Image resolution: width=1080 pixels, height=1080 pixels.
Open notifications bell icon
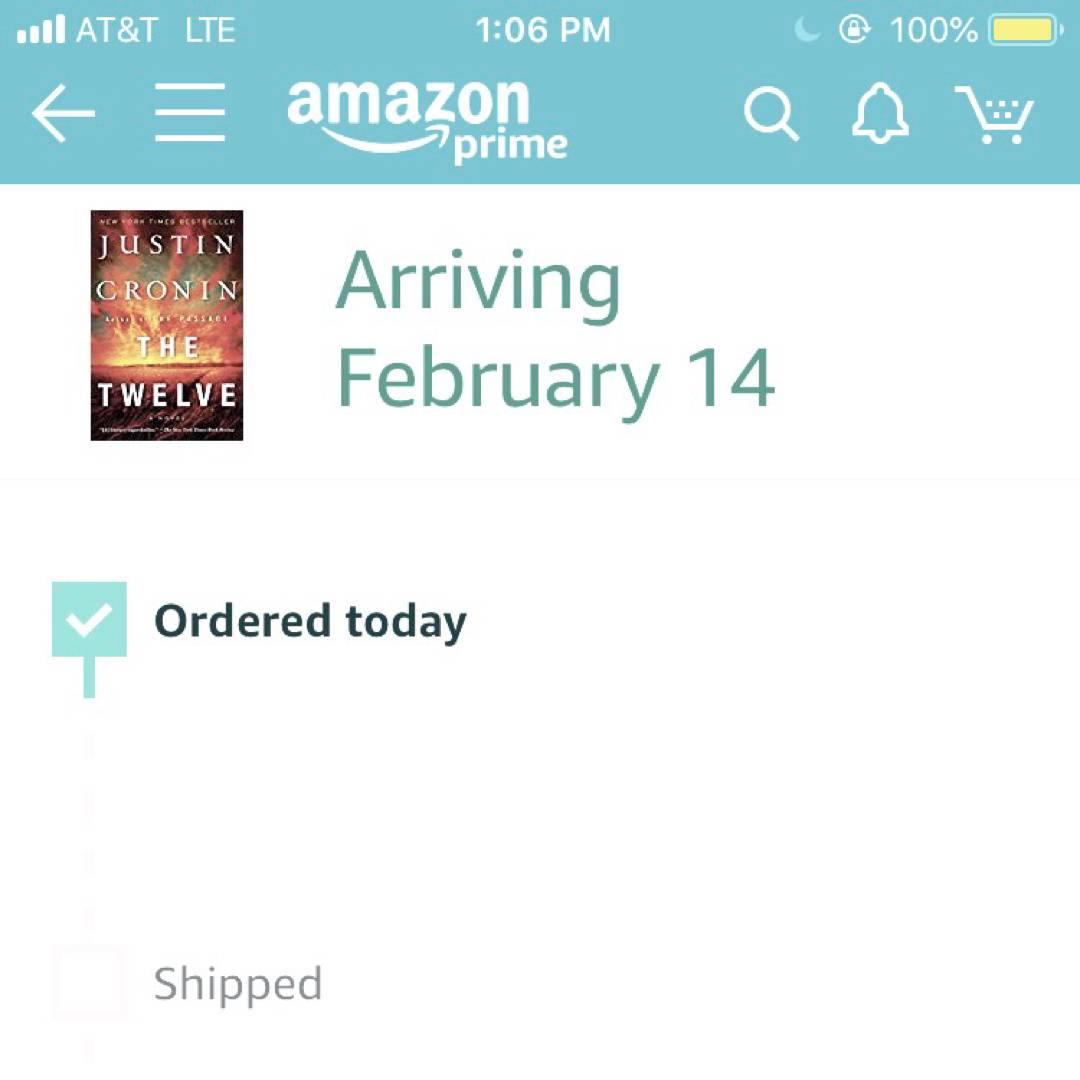point(880,113)
